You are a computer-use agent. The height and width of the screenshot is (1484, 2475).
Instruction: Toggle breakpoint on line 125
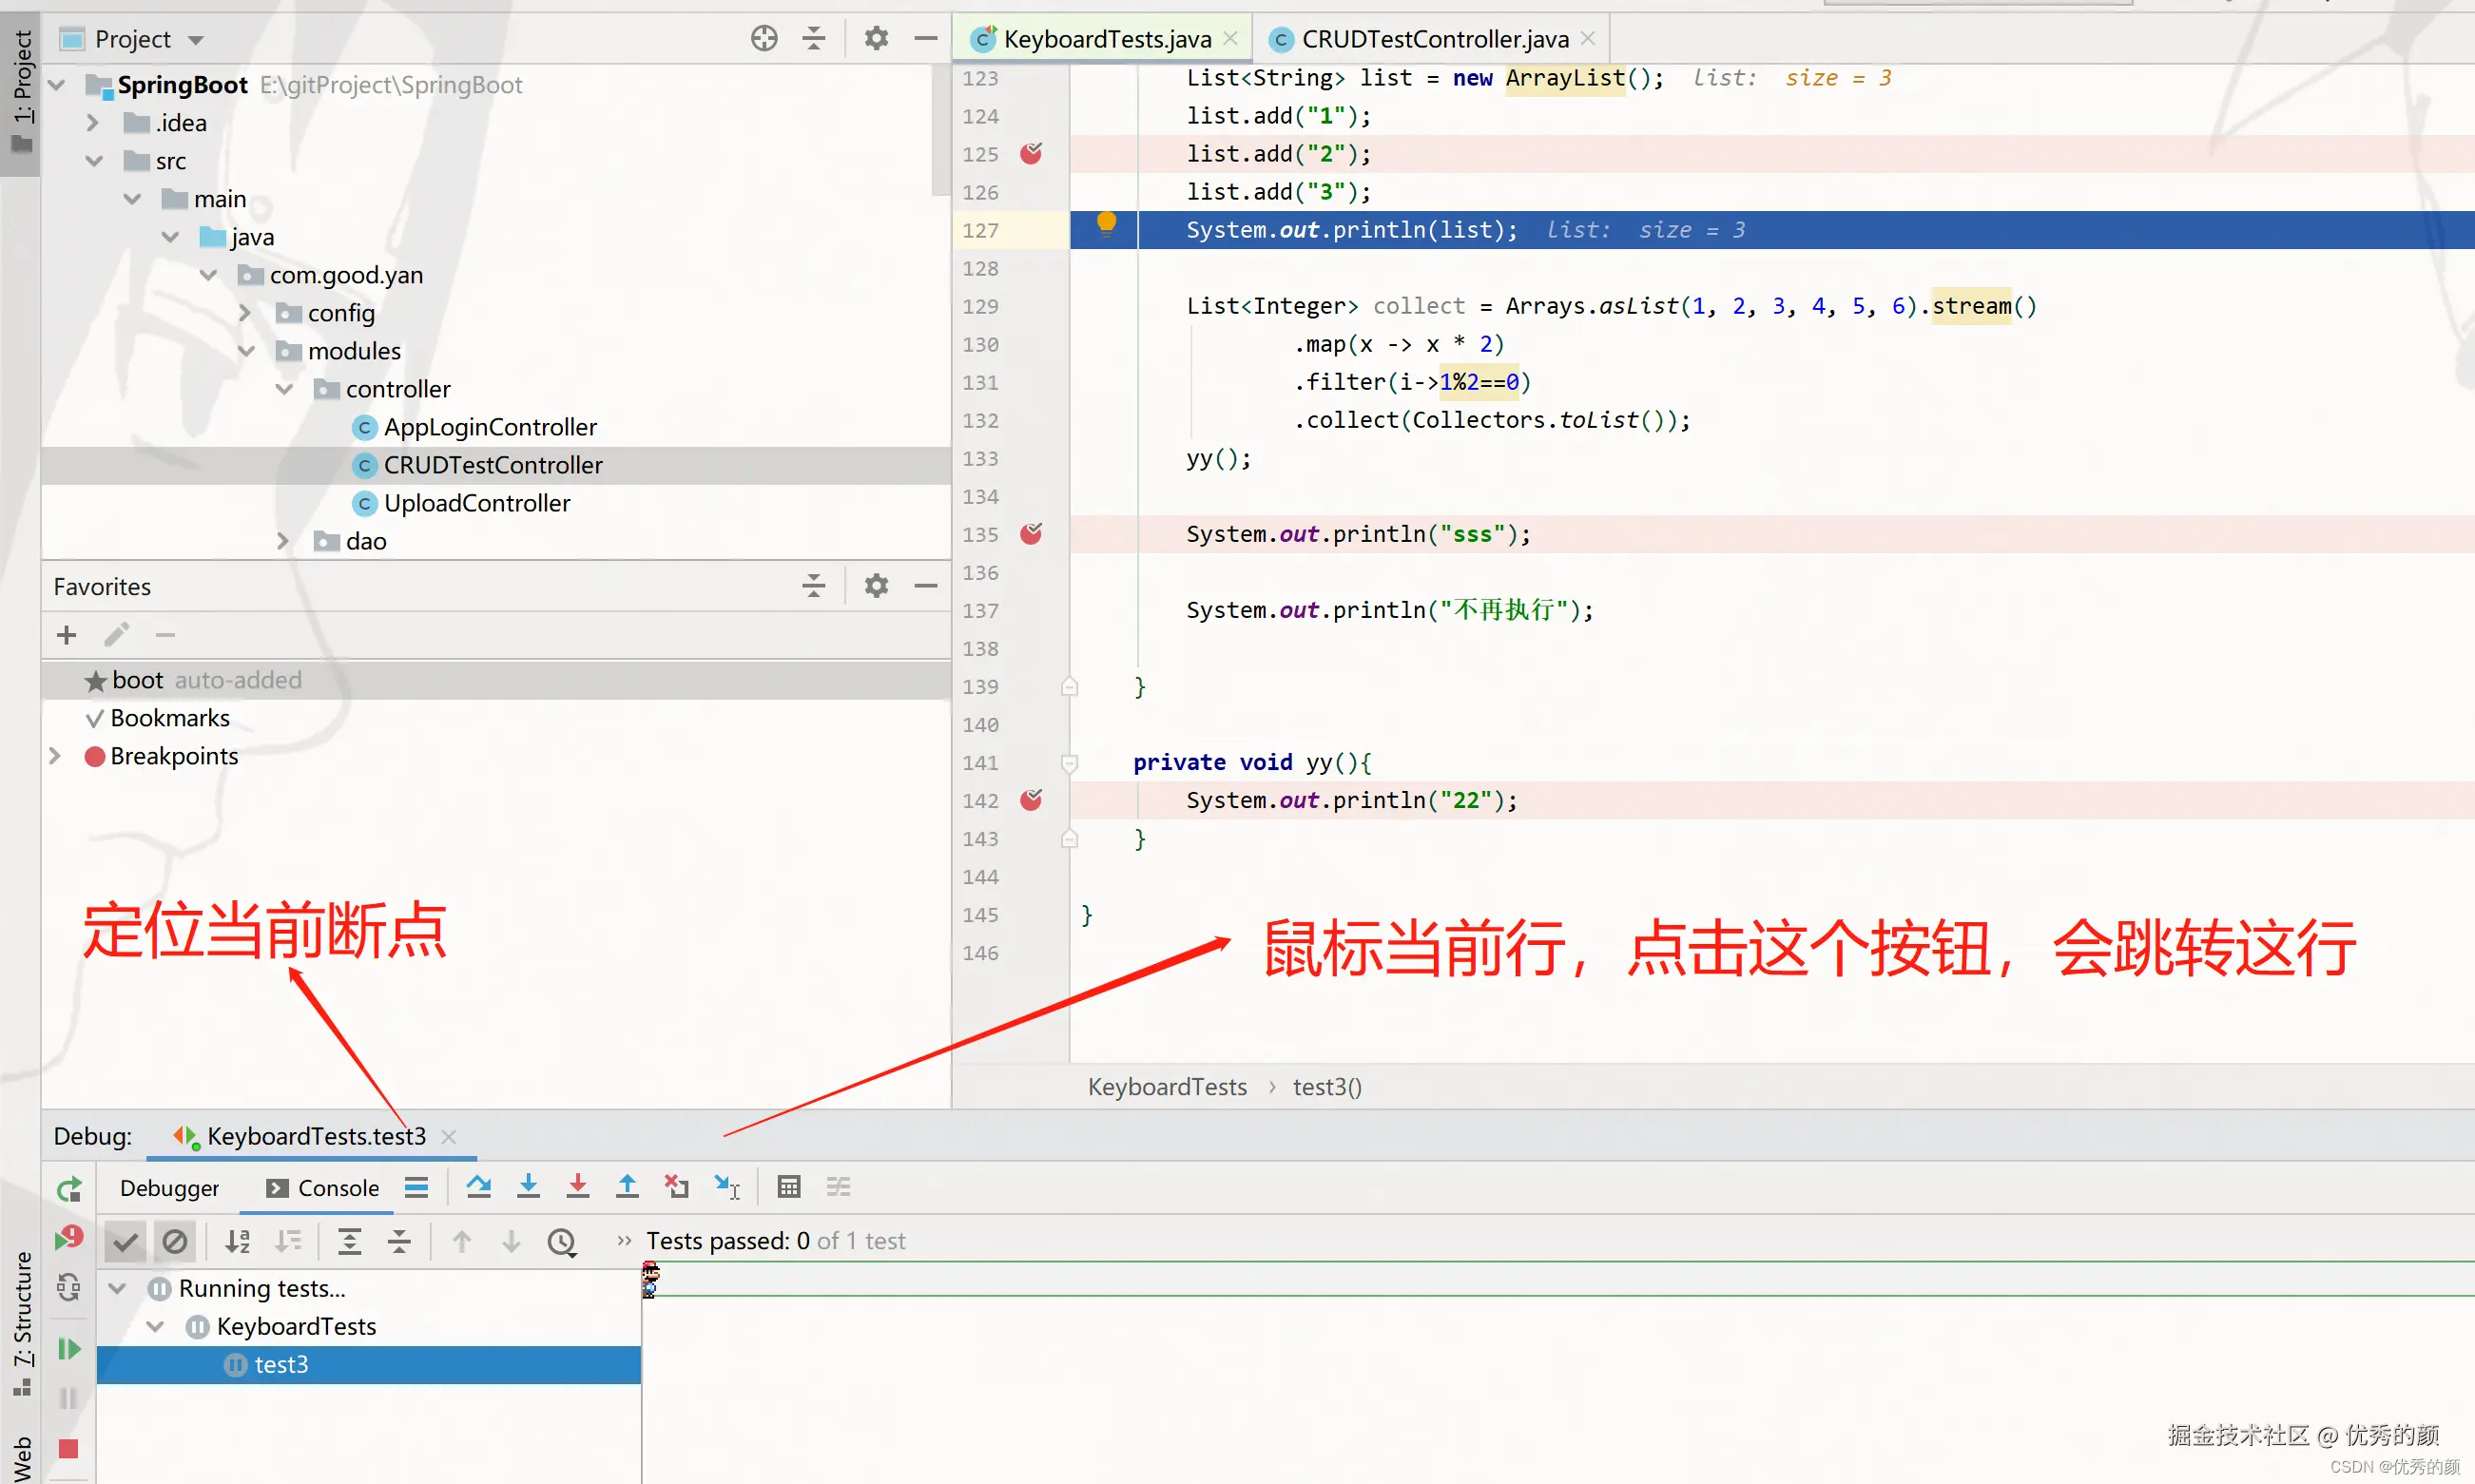[x=1031, y=153]
